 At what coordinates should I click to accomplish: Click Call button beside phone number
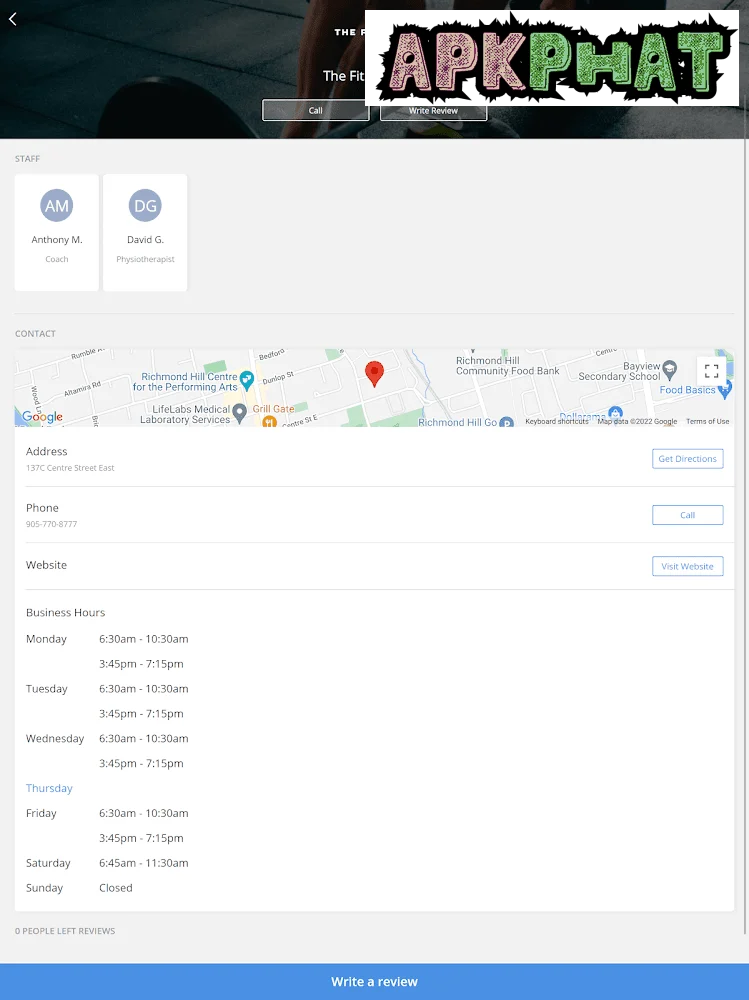tap(688, 515)
